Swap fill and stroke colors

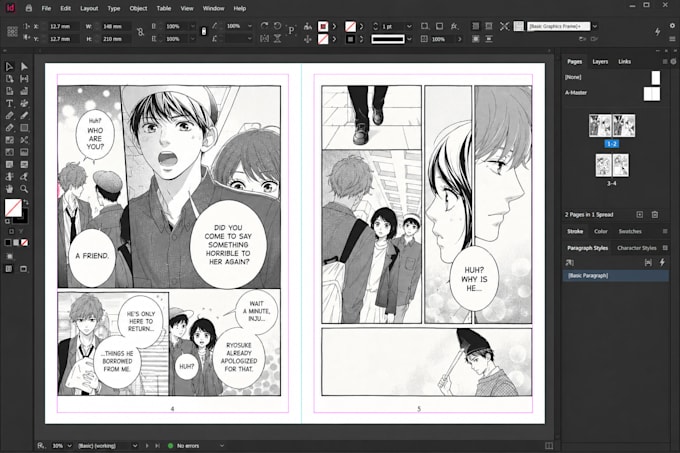click(26, 202)
